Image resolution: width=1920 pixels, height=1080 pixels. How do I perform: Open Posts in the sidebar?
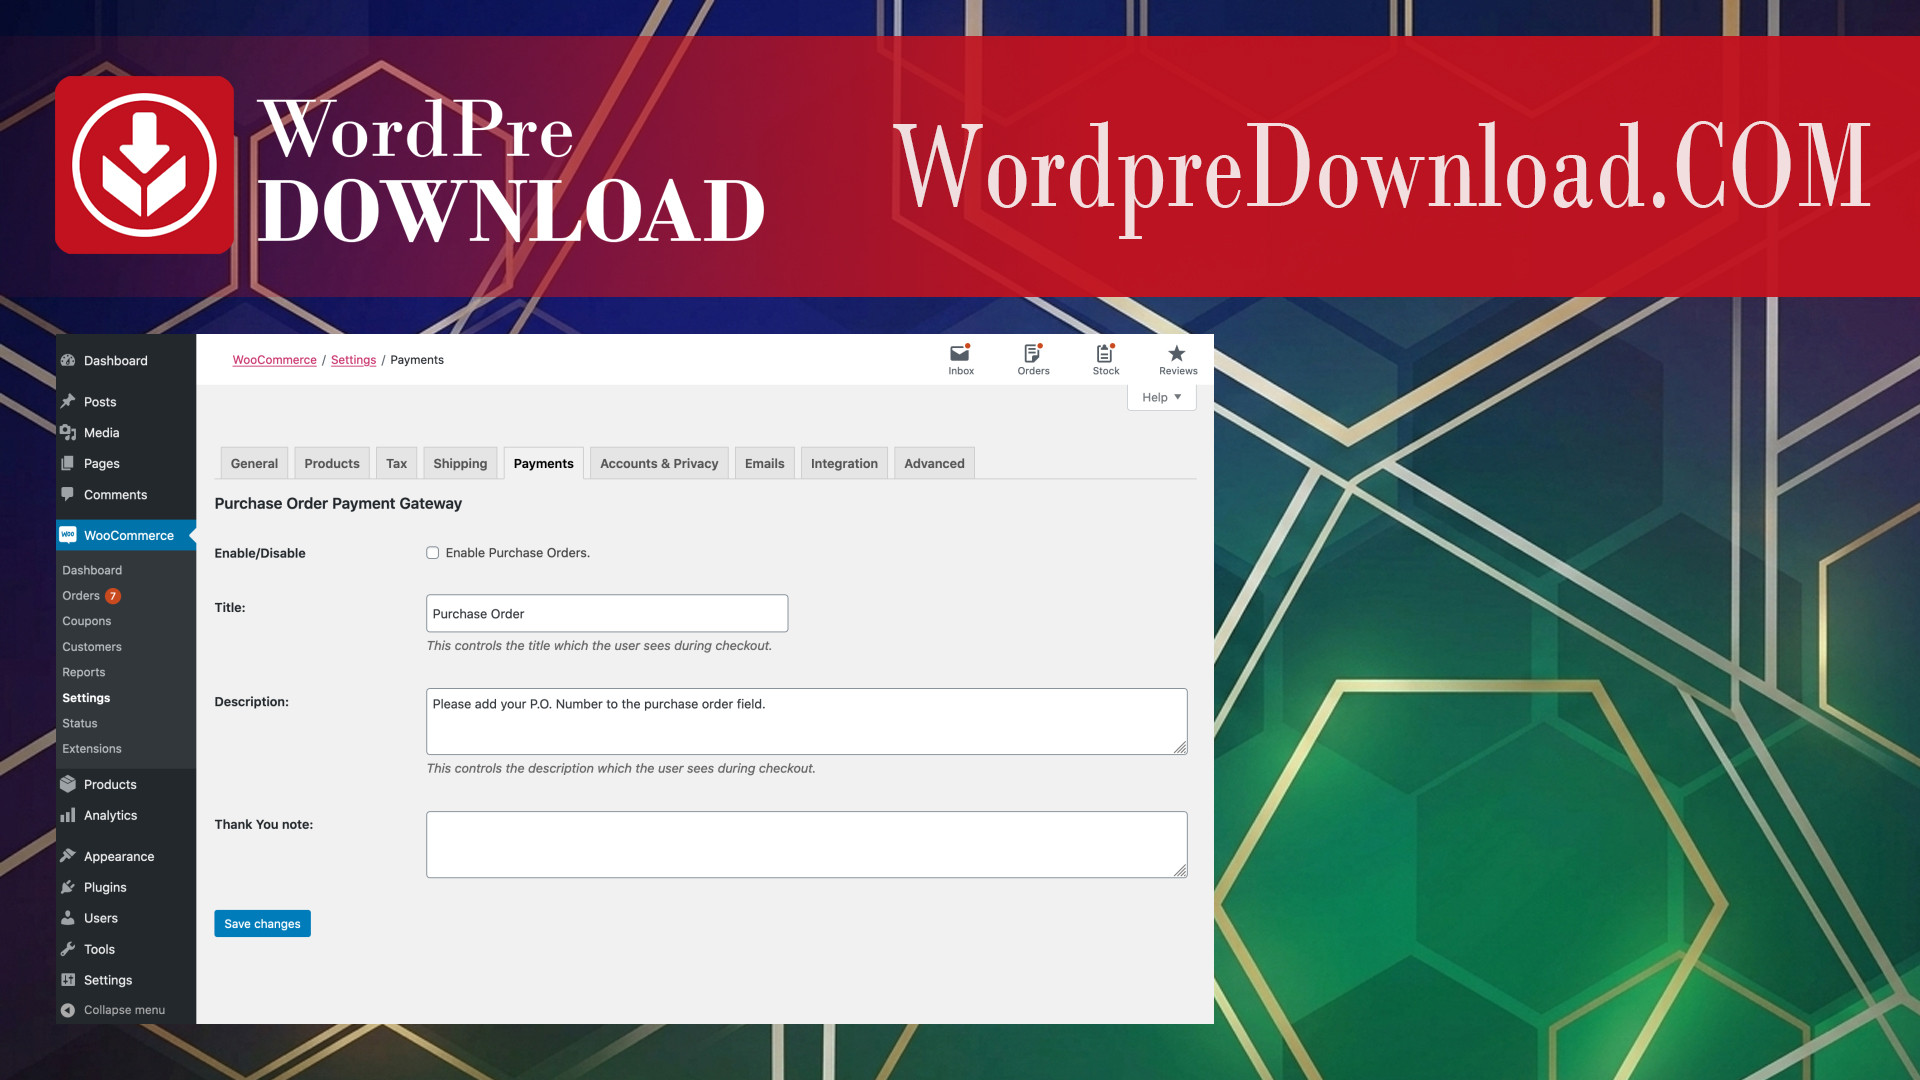pos(100,402)
